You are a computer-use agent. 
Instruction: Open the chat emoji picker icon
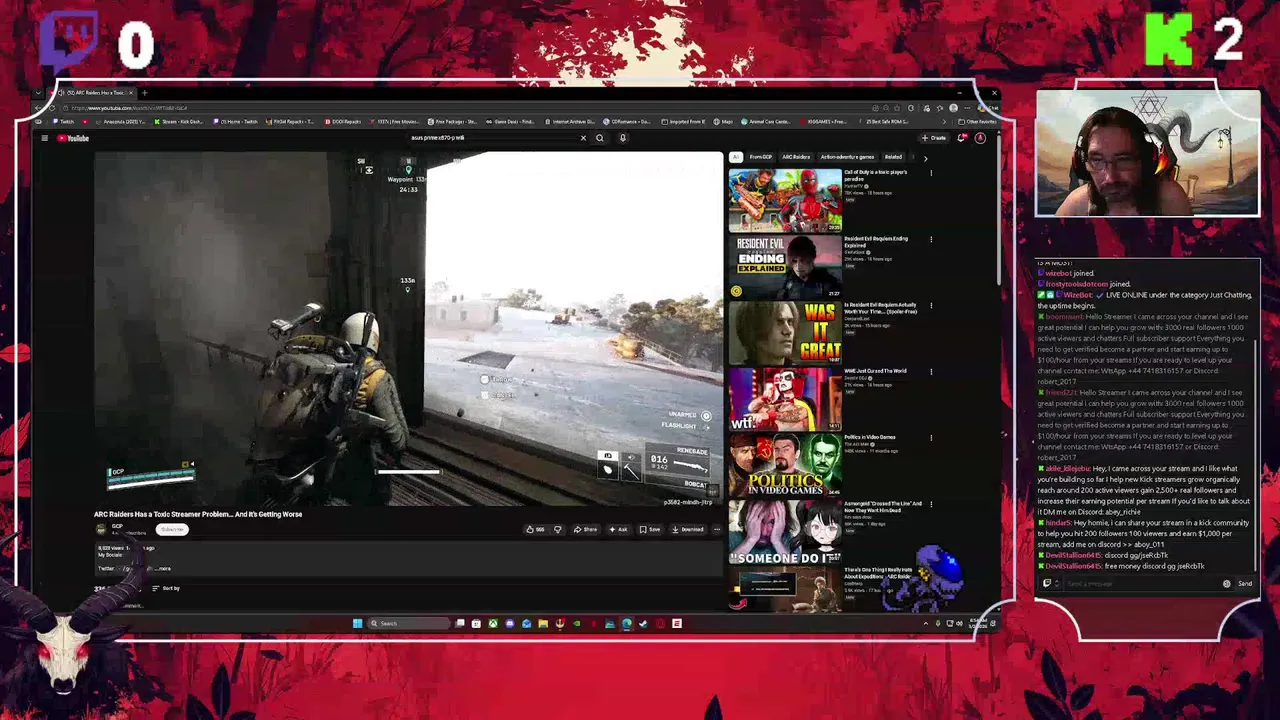click(x=1227, y=584)
